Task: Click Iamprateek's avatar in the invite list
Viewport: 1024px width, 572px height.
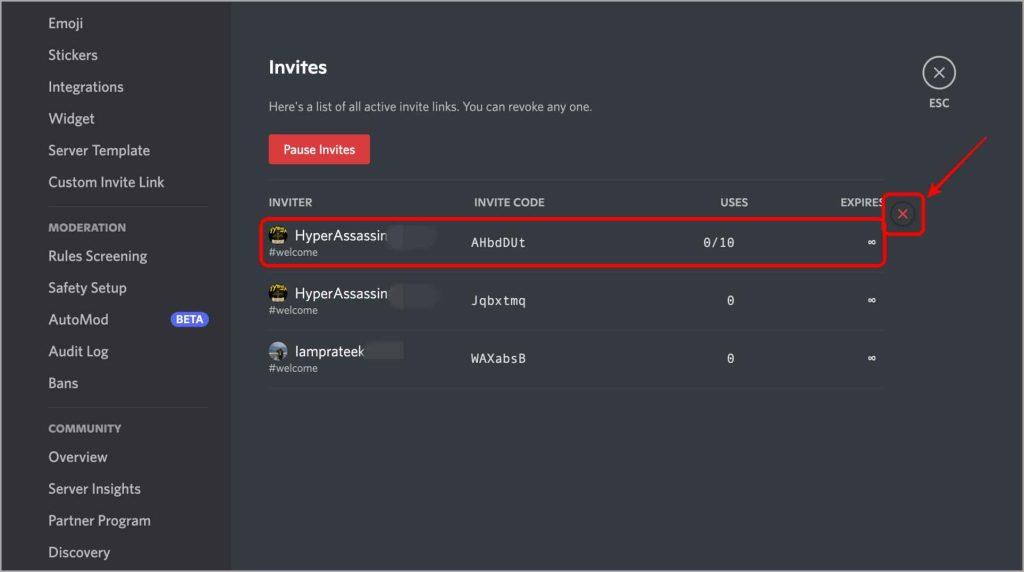Action: point(278,351)
